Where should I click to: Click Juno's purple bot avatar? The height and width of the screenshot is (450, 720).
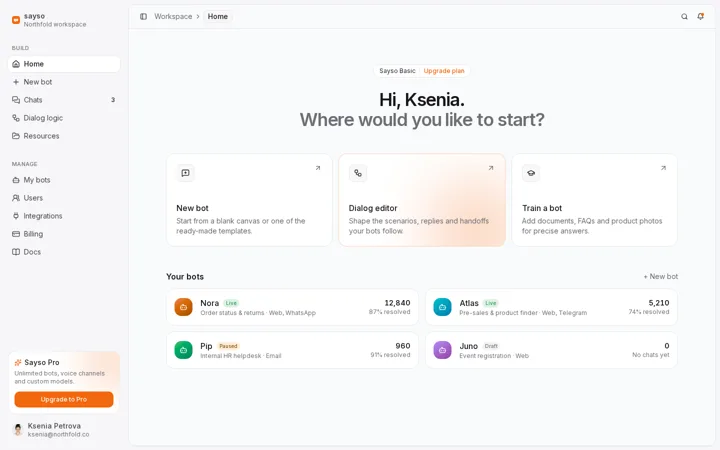coord(442,350)
